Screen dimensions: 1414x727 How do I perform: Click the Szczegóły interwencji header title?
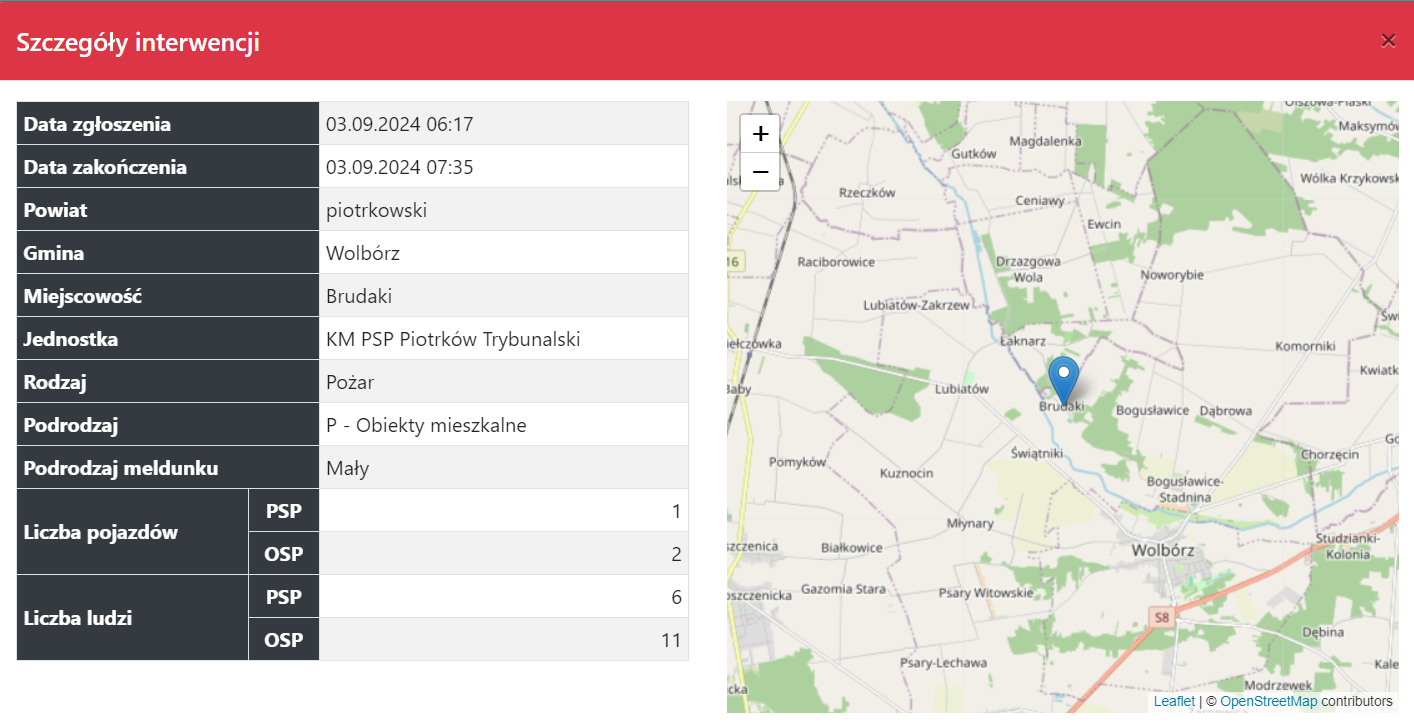point(138,42)
